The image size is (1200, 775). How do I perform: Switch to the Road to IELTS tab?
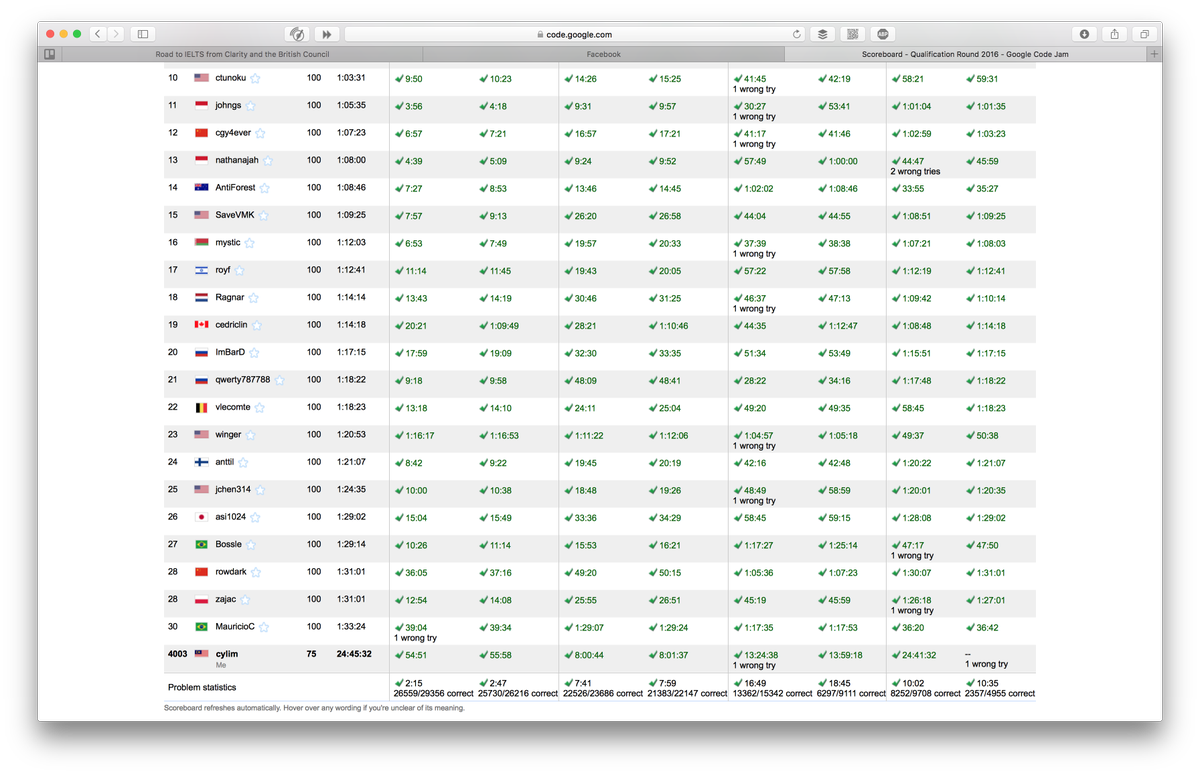click(242, 54)
